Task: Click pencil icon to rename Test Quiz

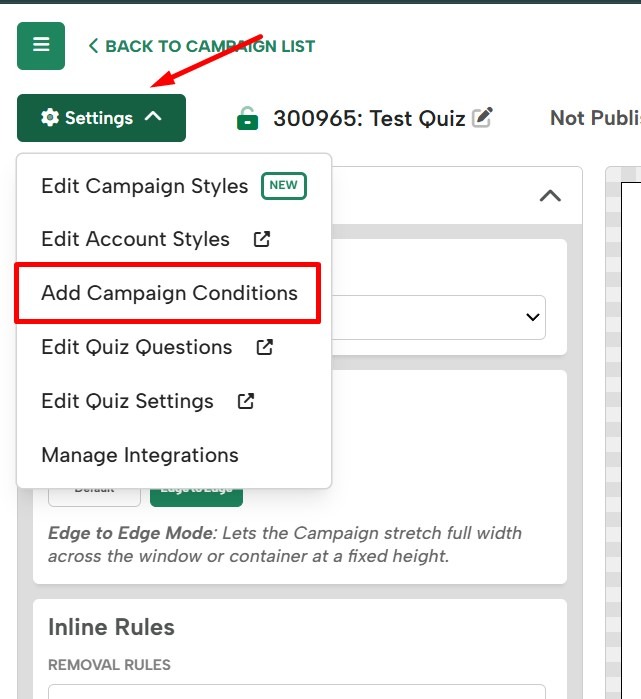Action: (x=483, y=118)
